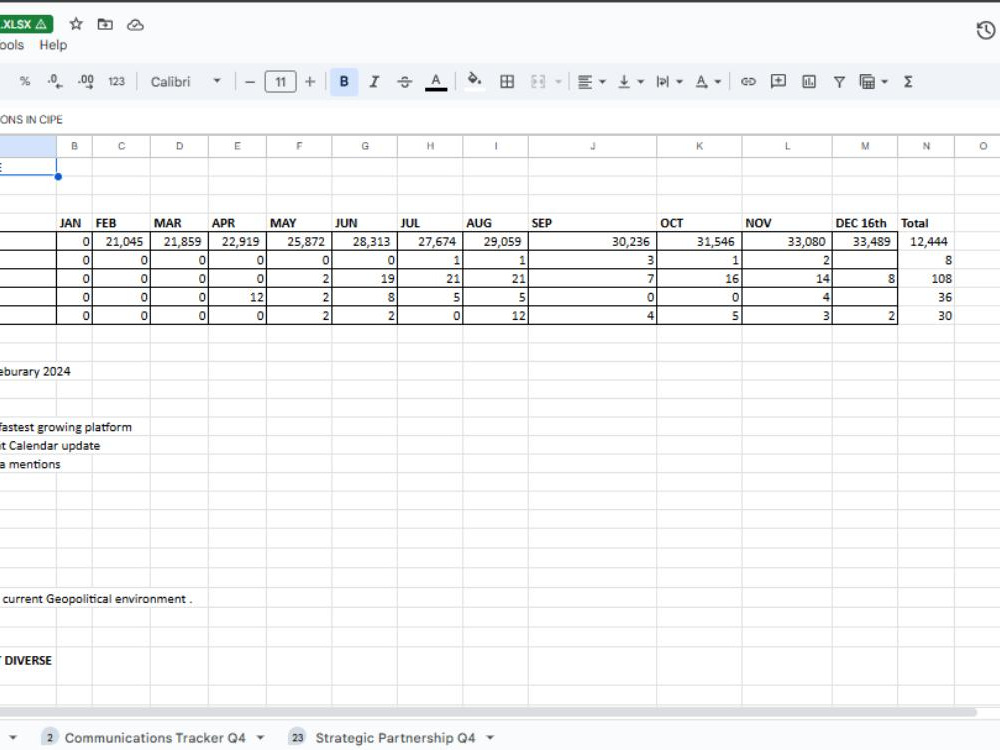1000x750 pixels.
Task: Click the filter views icon
Action: pyautogui.click(x=867, y=82)
